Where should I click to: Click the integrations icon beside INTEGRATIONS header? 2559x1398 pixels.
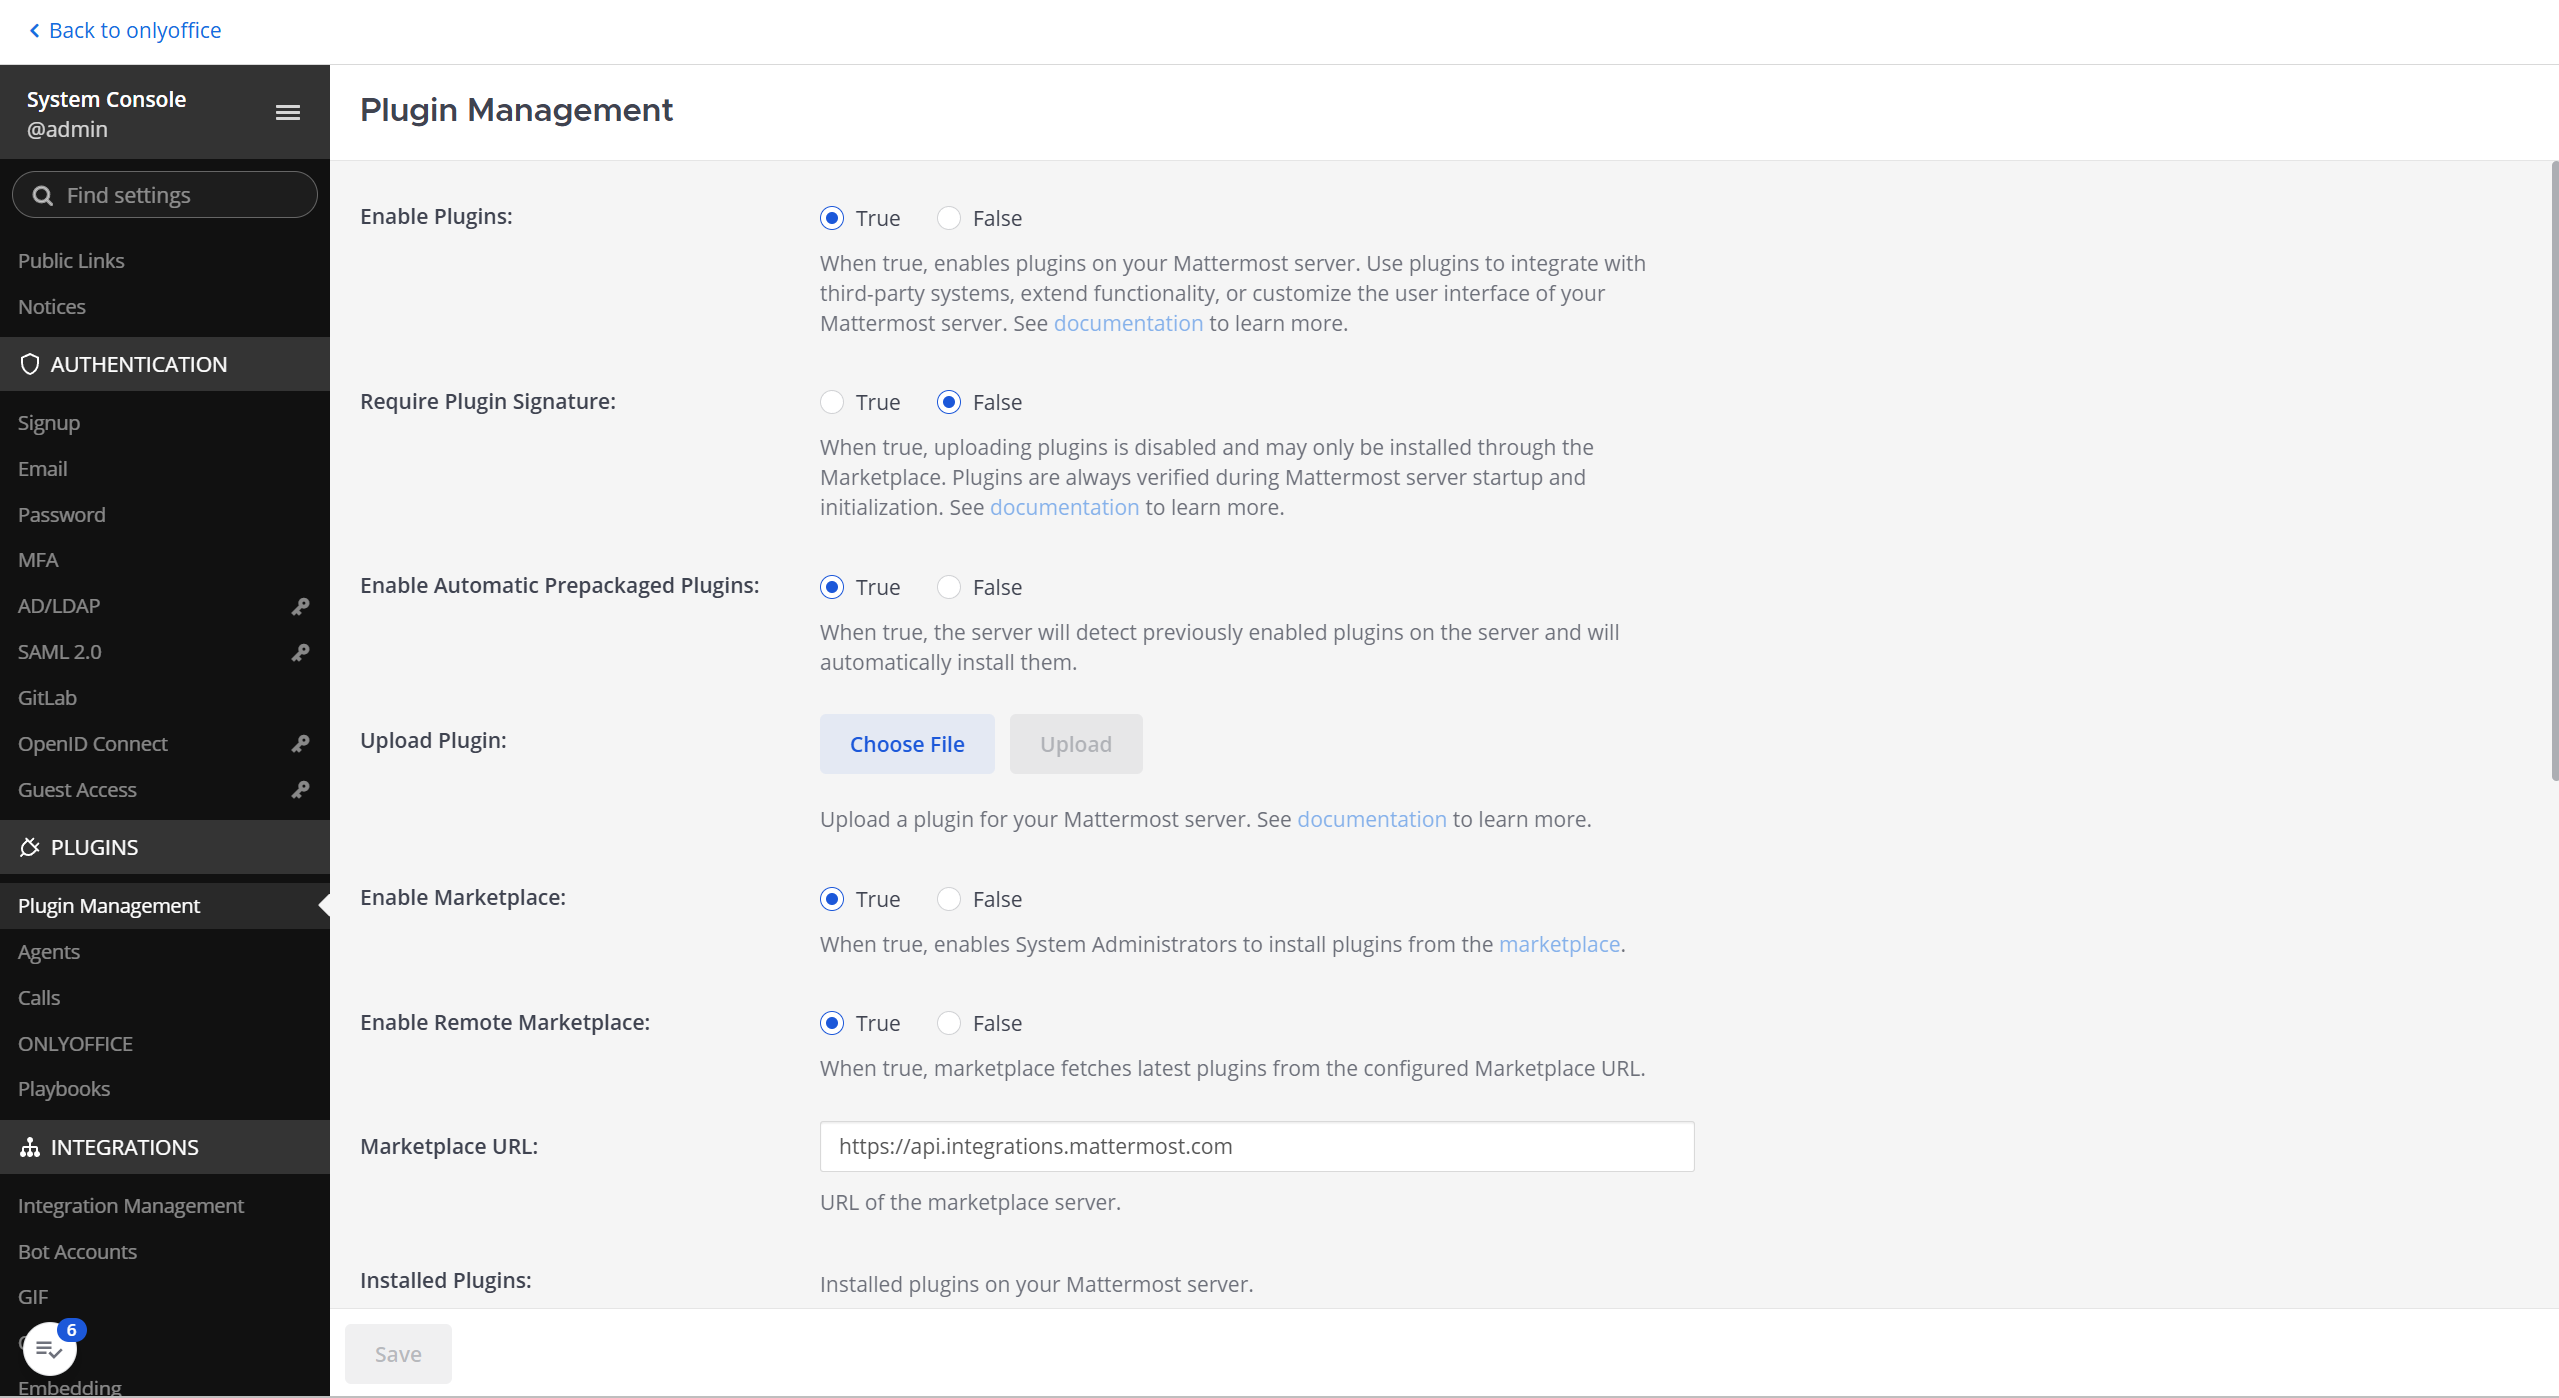[29, 1147]
